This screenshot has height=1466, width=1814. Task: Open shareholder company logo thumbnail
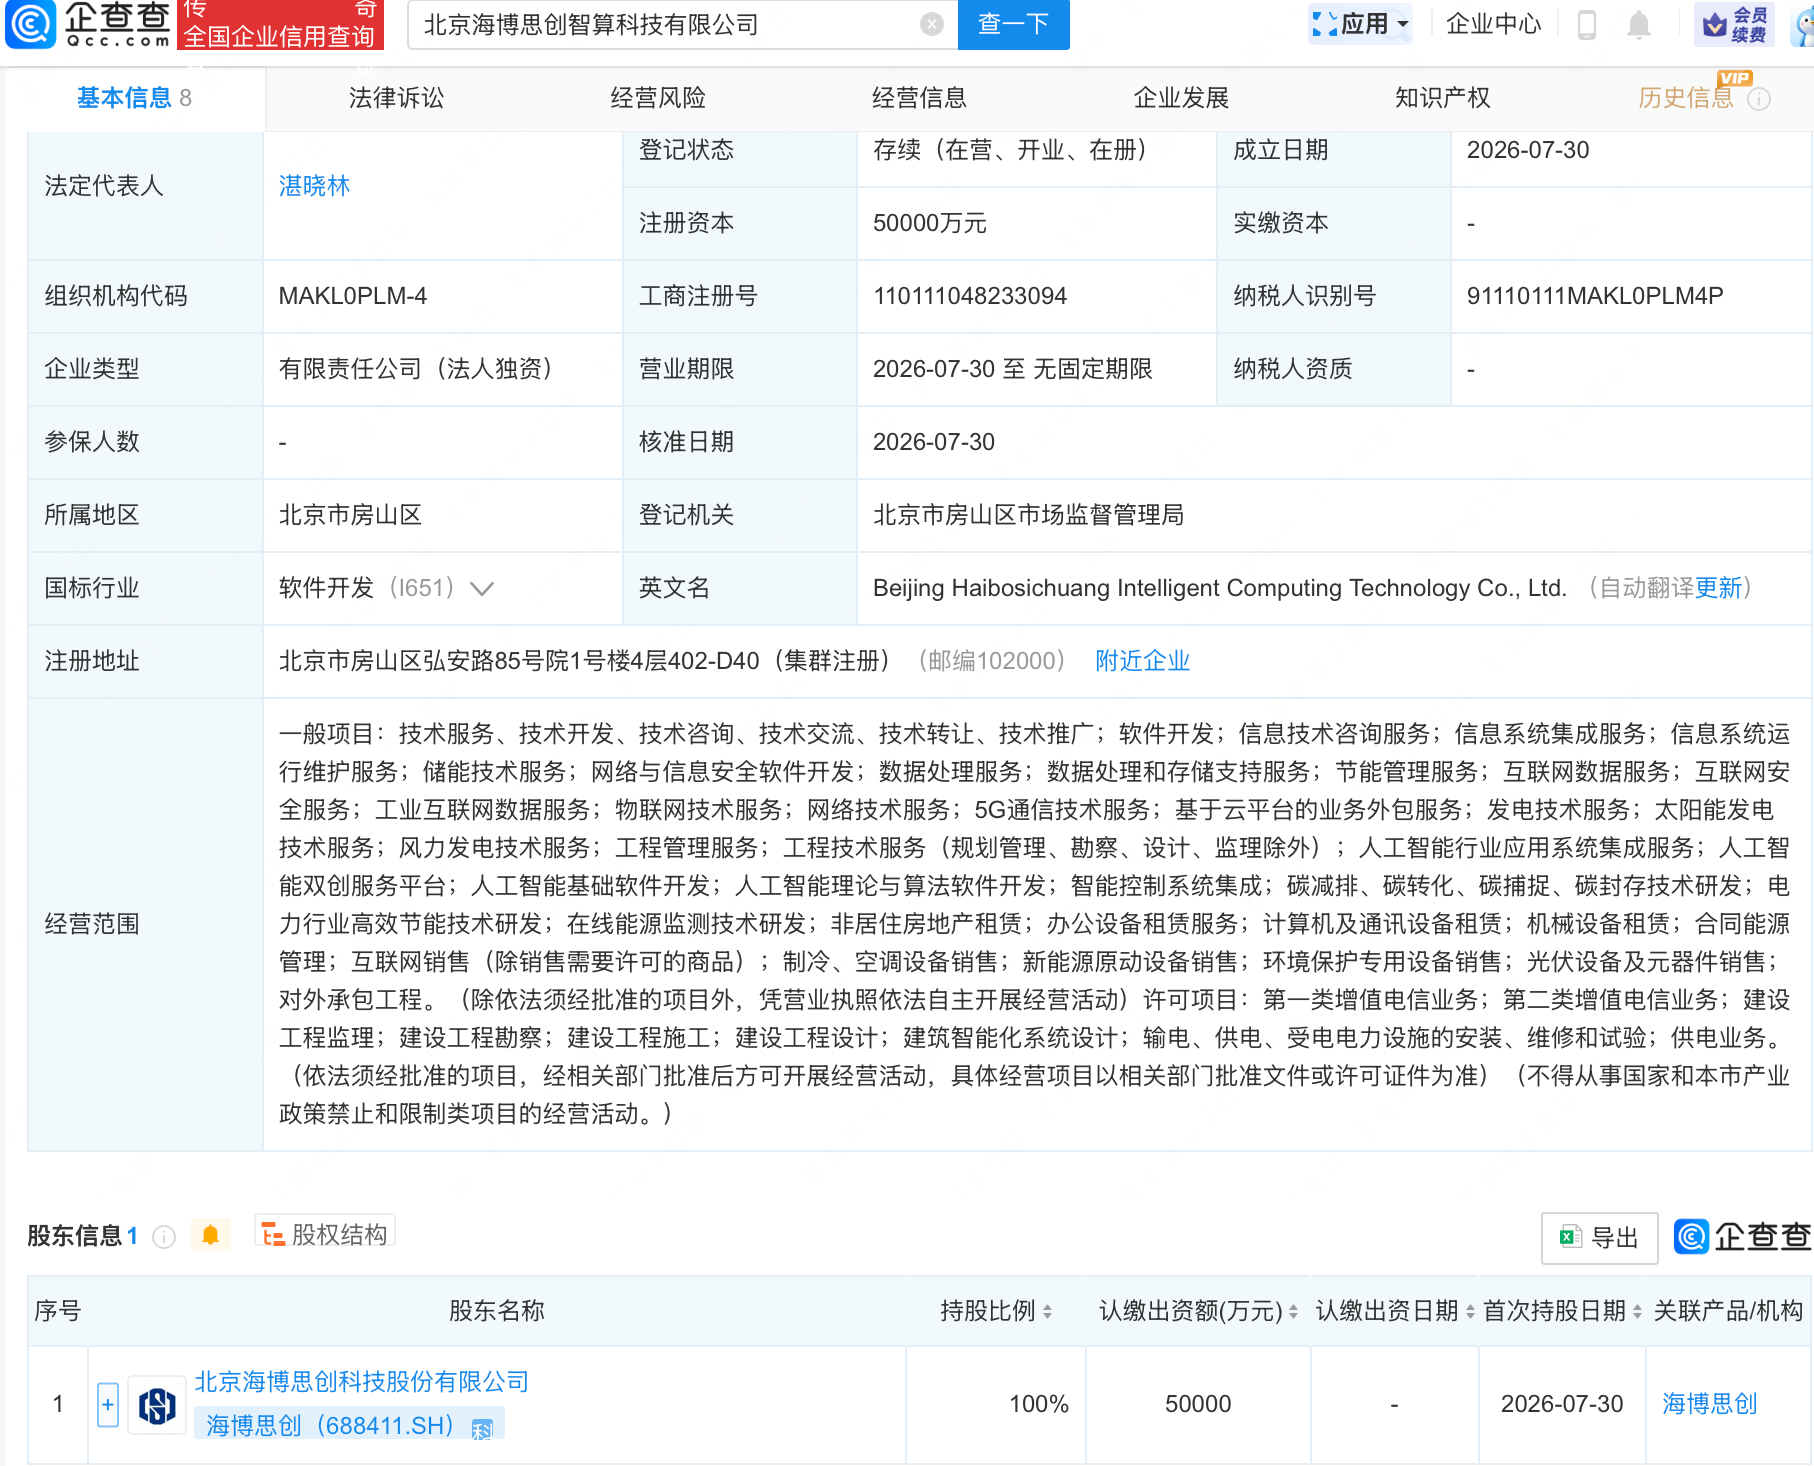click(x=157, y=1405)
